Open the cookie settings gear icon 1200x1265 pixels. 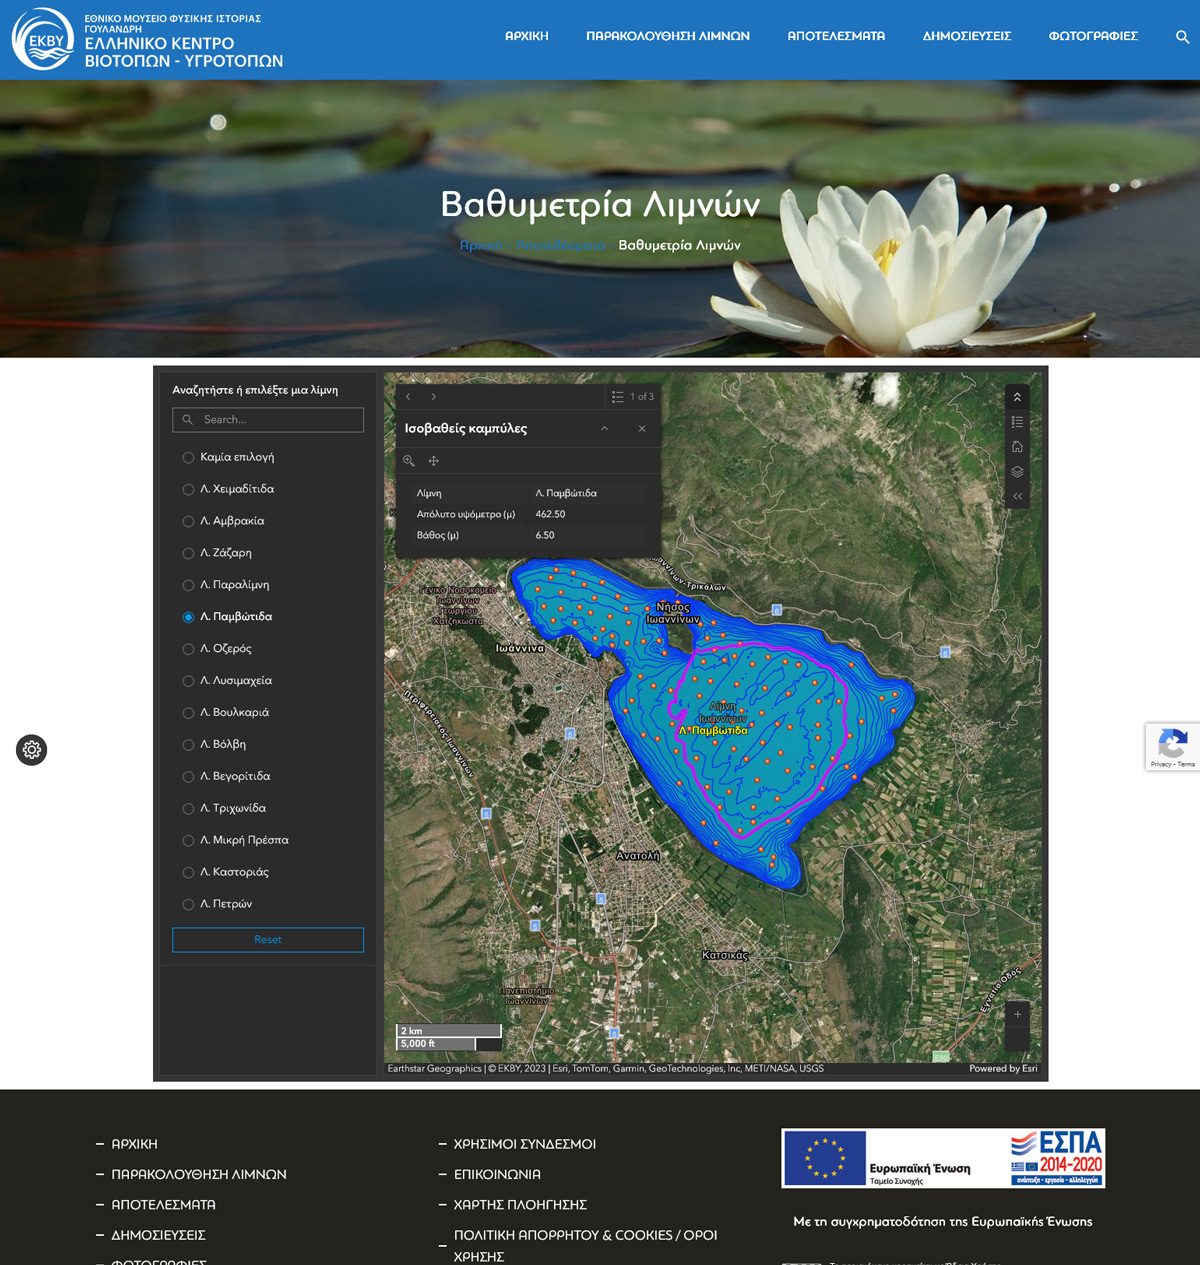click(32, 750)
